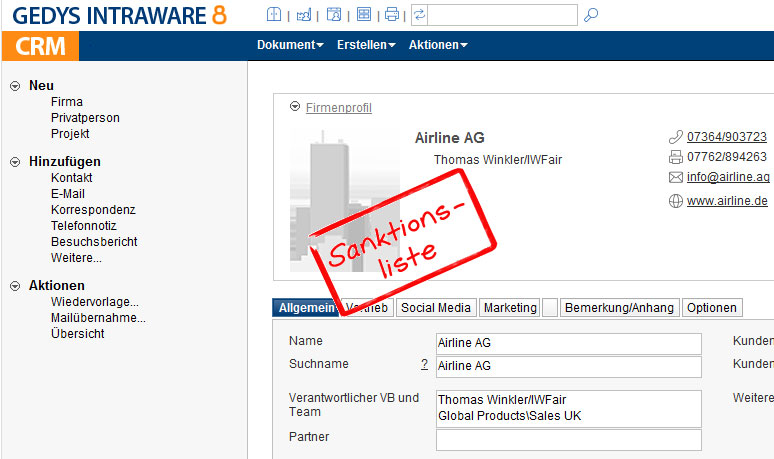Click the contact person icon in toolbar

pyautogui.click(x=334, y=15)
